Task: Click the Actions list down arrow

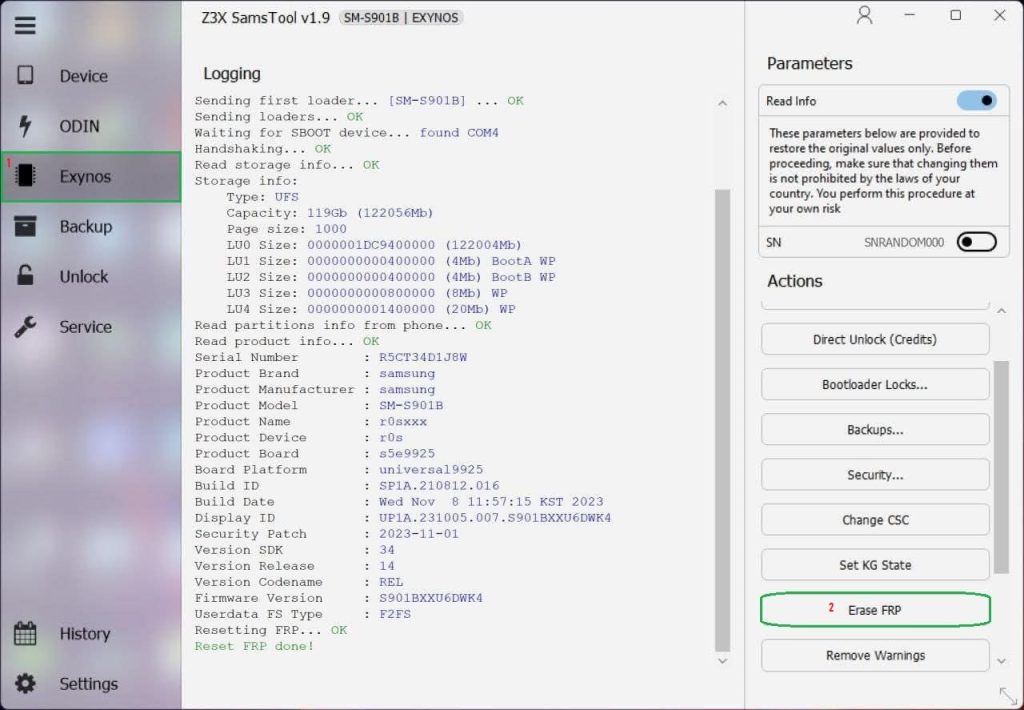Action: pyautogui.click(x=1002, y=661)
